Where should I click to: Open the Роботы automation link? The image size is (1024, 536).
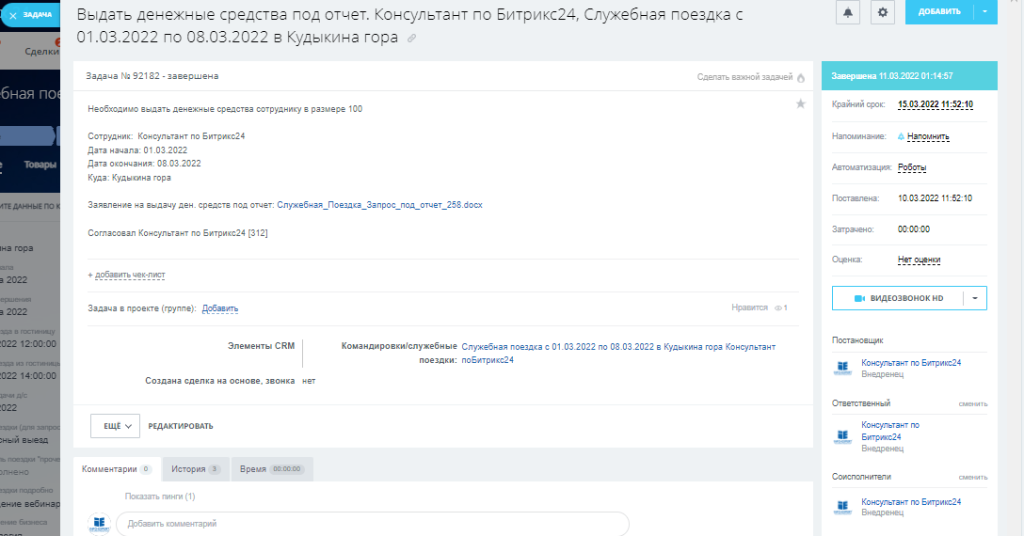point(912,168)
